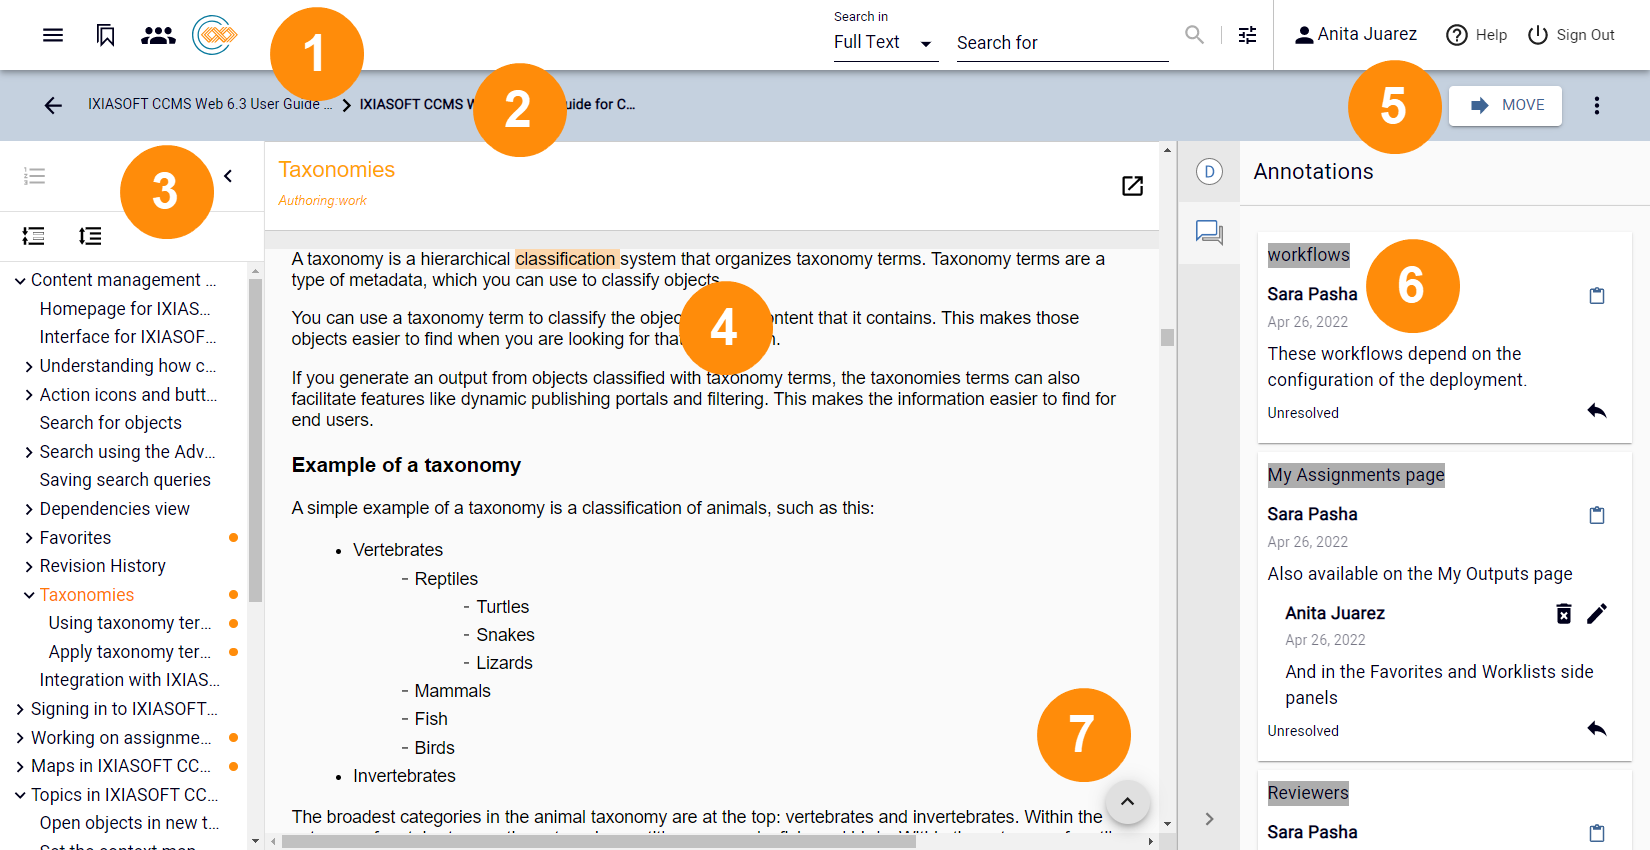The width and height of the screenshot is (1650, 850).
Task: Click the MOVE button
Action: pyautogui.click(x=1505, y=105)
